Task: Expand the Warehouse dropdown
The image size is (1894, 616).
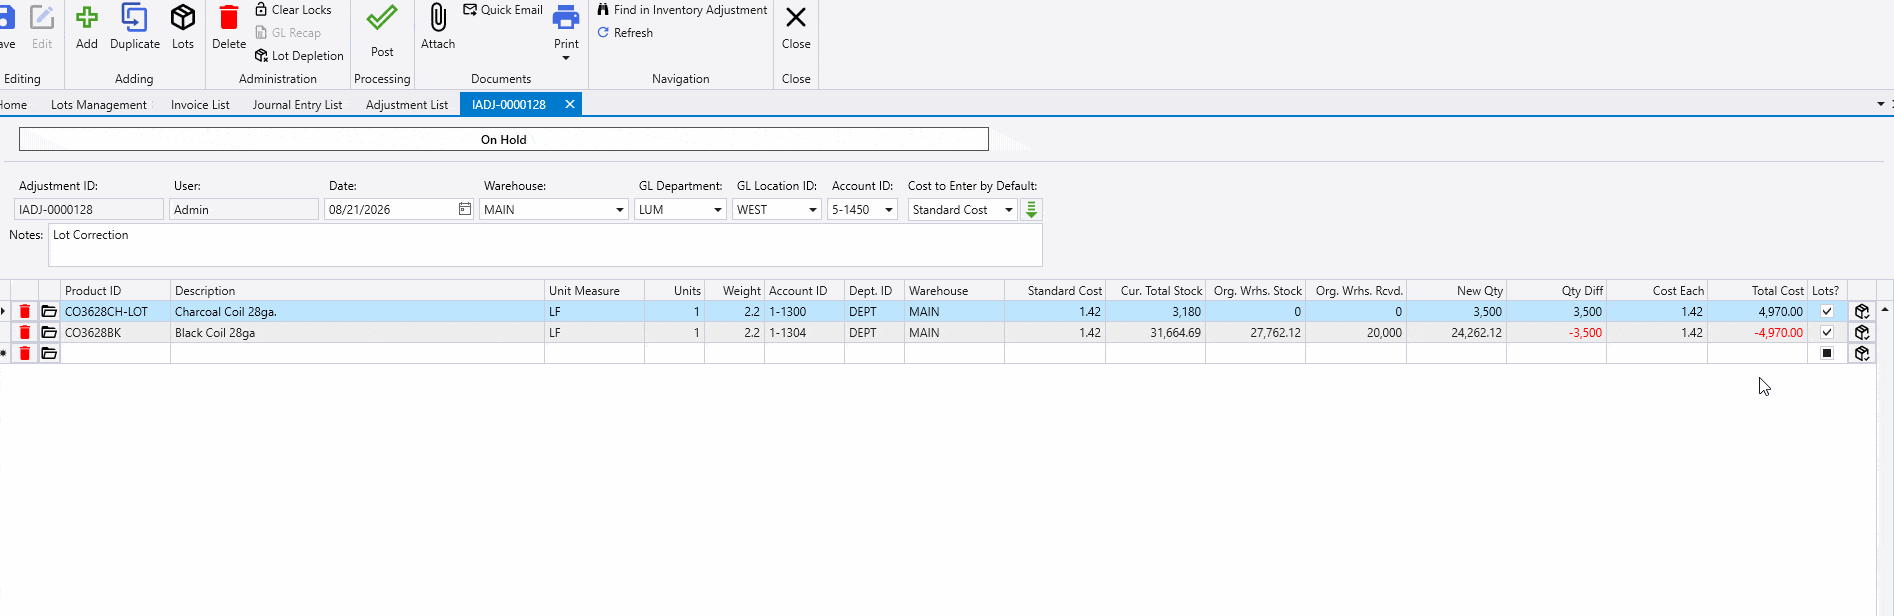Action: pyautogui.click(x=620, y=210)
